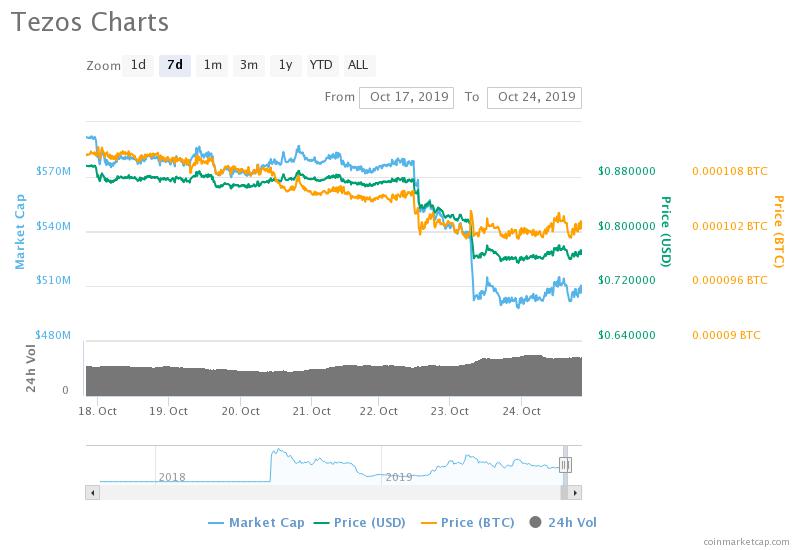Click the 23. Oct axis label

point(449,411)
